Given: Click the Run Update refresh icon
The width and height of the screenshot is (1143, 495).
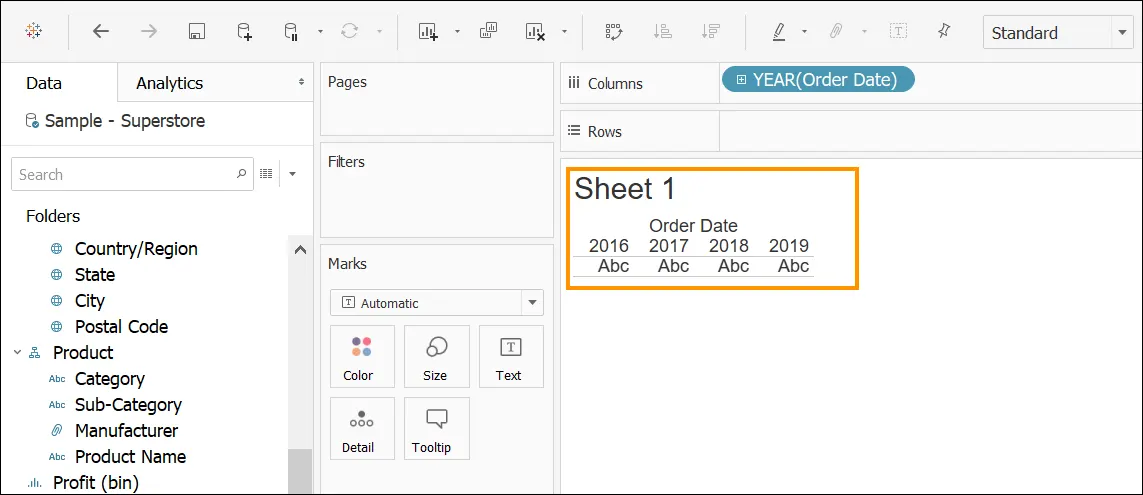Looking at the screenshot, I should (x=350, y=31).
